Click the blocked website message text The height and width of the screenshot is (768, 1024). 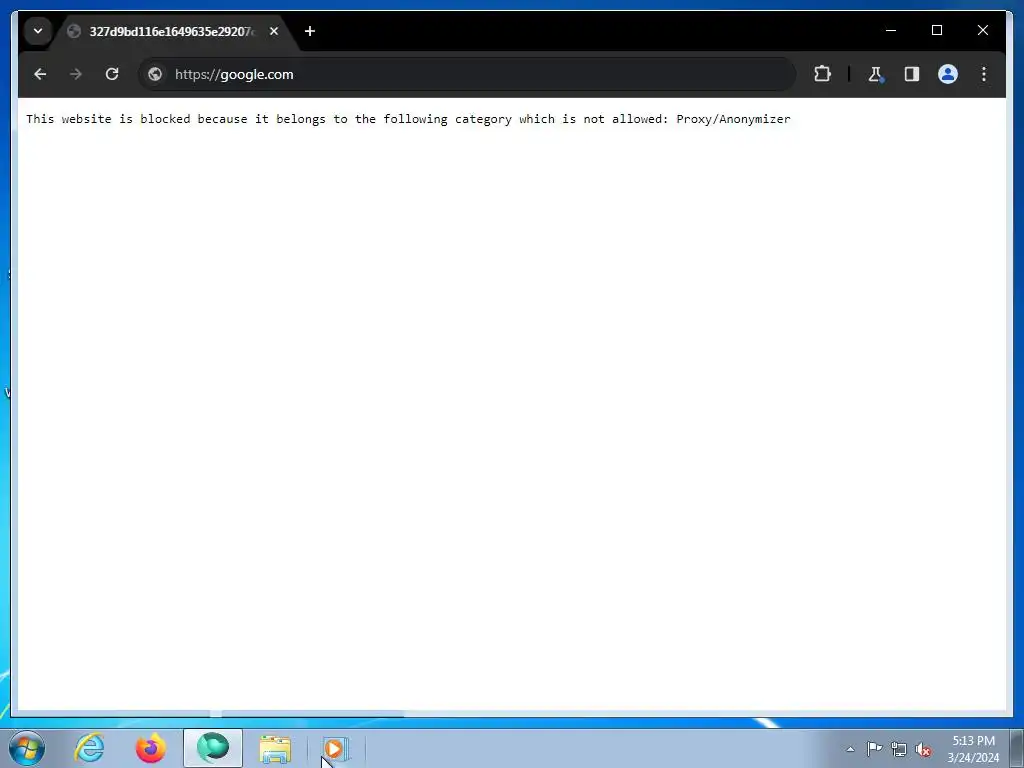click(x=408, y=119)
